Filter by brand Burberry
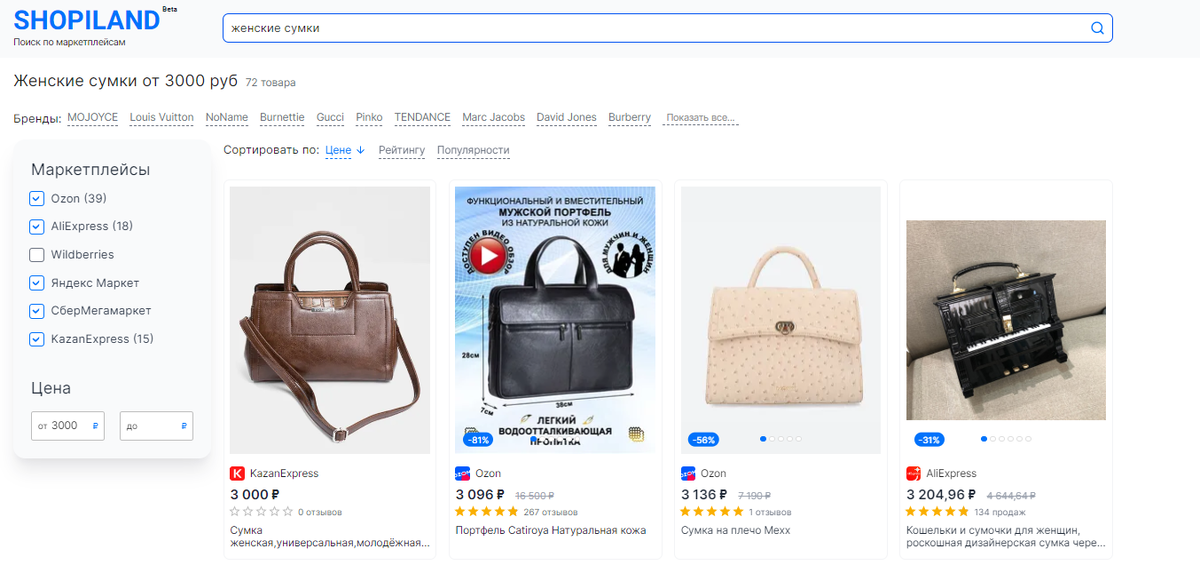Image resolution: width=1200 pixels, height=565 pixels. [x=629, y=117]
